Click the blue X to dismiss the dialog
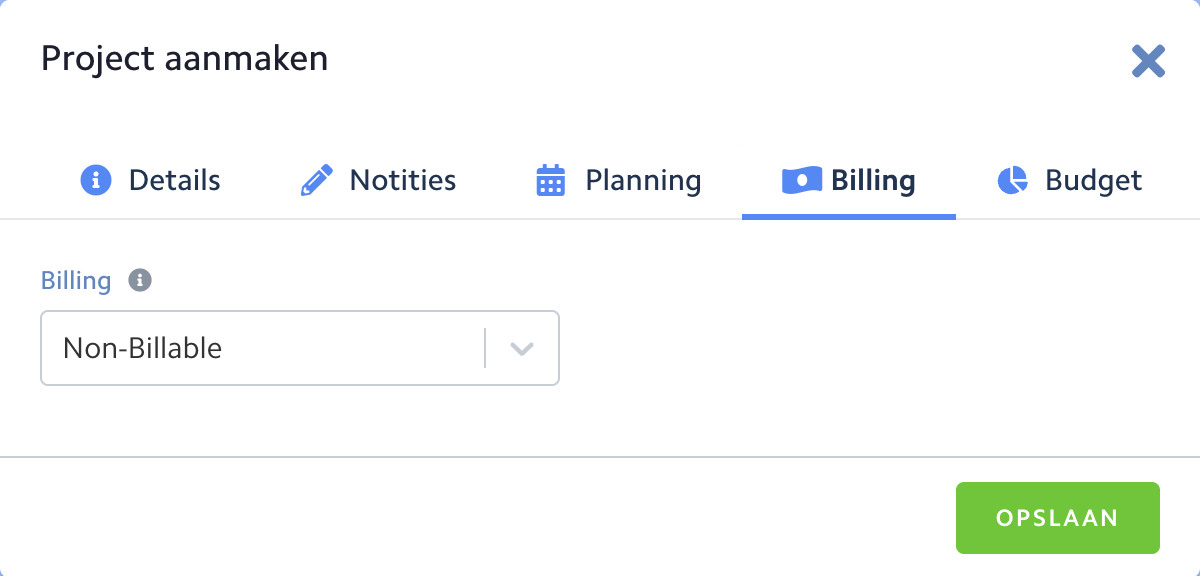 1148,61
